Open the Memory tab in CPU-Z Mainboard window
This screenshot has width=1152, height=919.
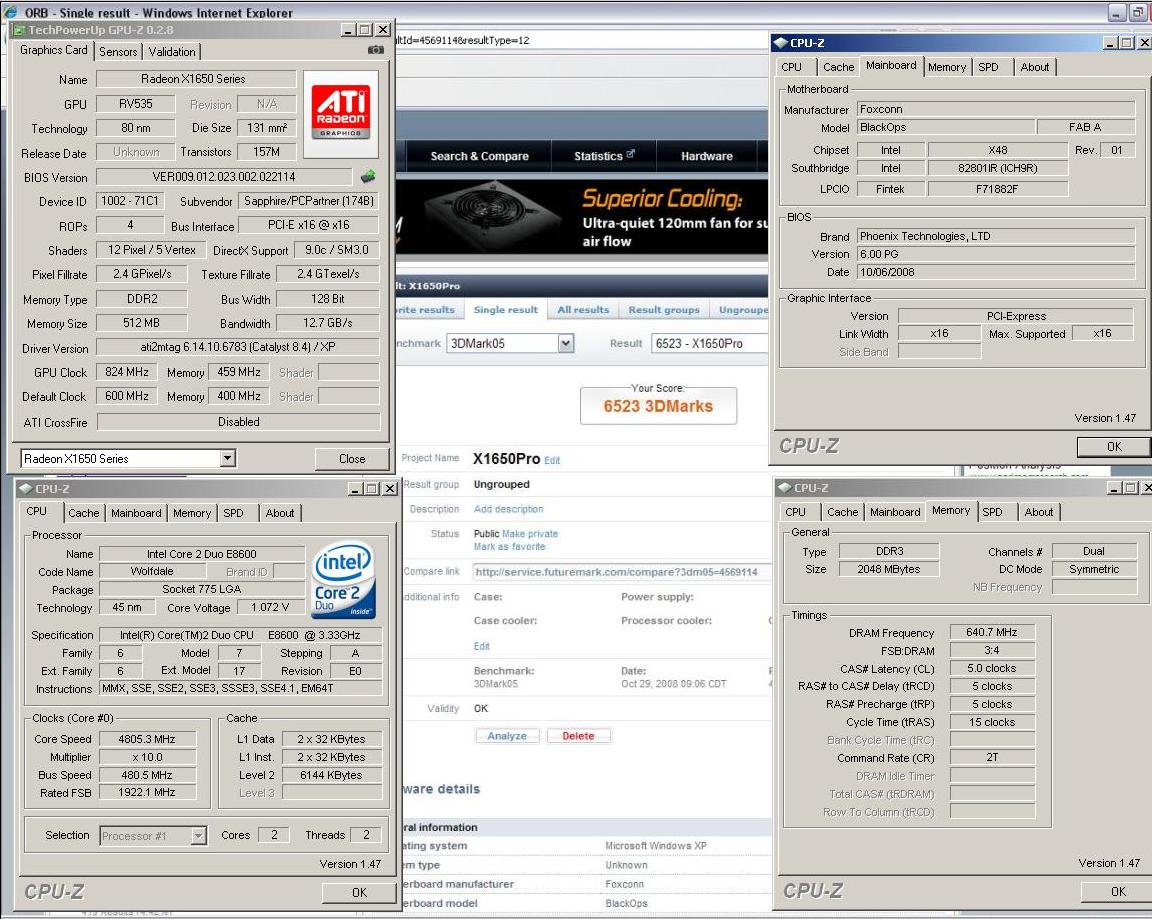[x=946, y=67]
